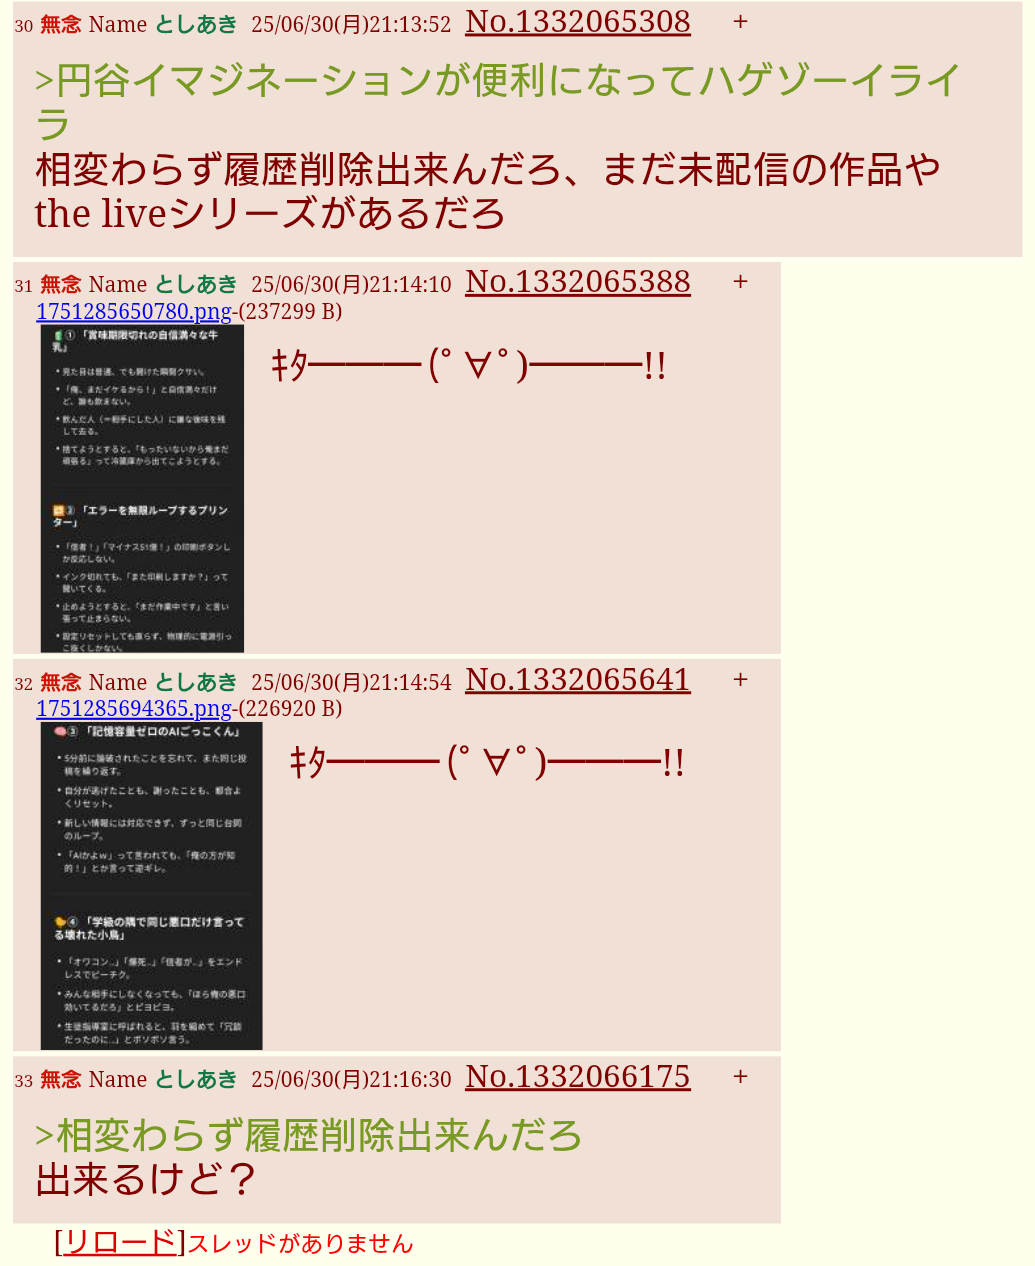Open post number link No.1332065308
This screenshot has height=1266, width=1035.
click(x=578, y=22)
